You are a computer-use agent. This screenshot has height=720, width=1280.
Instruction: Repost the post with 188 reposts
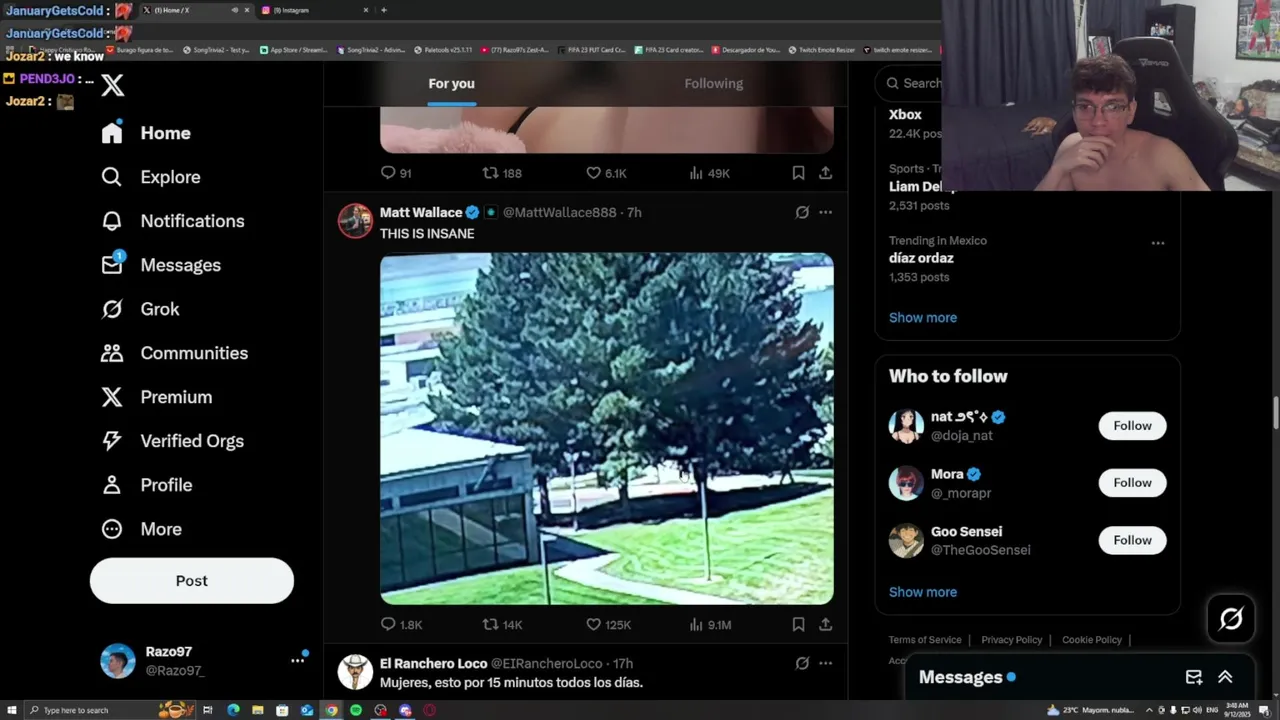502,173
